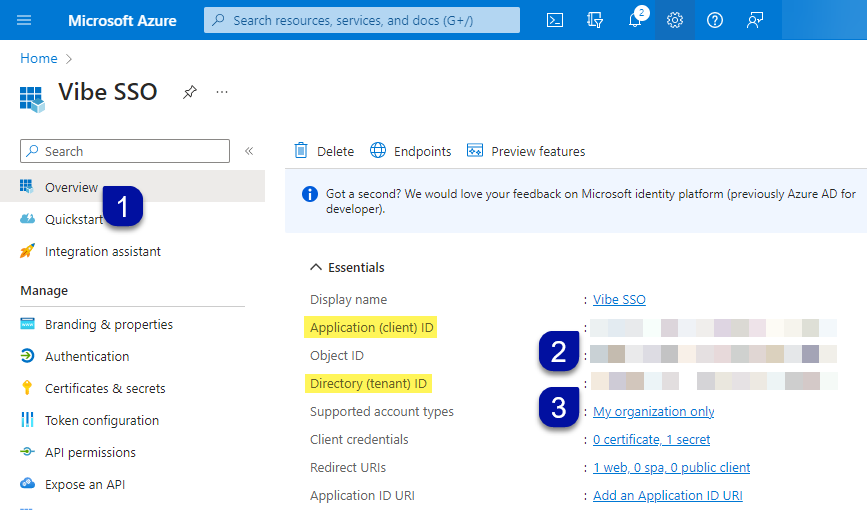Click the Endpoints globe icon
Screen dimensions: 867x510
coord(378,150)
